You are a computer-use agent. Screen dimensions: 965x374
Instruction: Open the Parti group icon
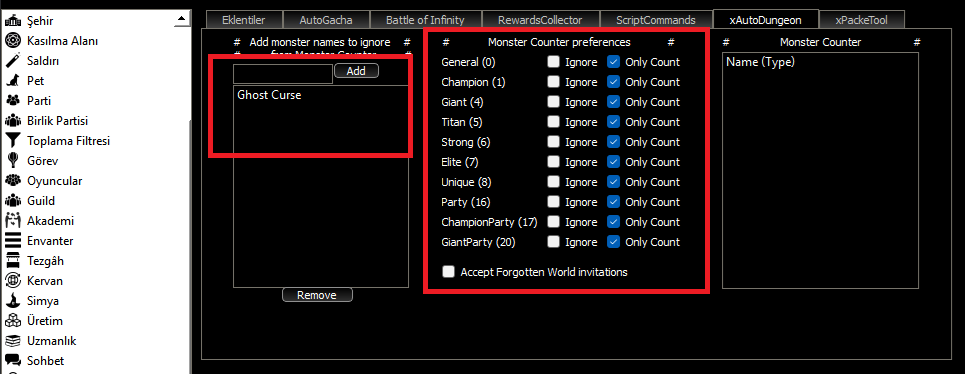tap(12, 101)
